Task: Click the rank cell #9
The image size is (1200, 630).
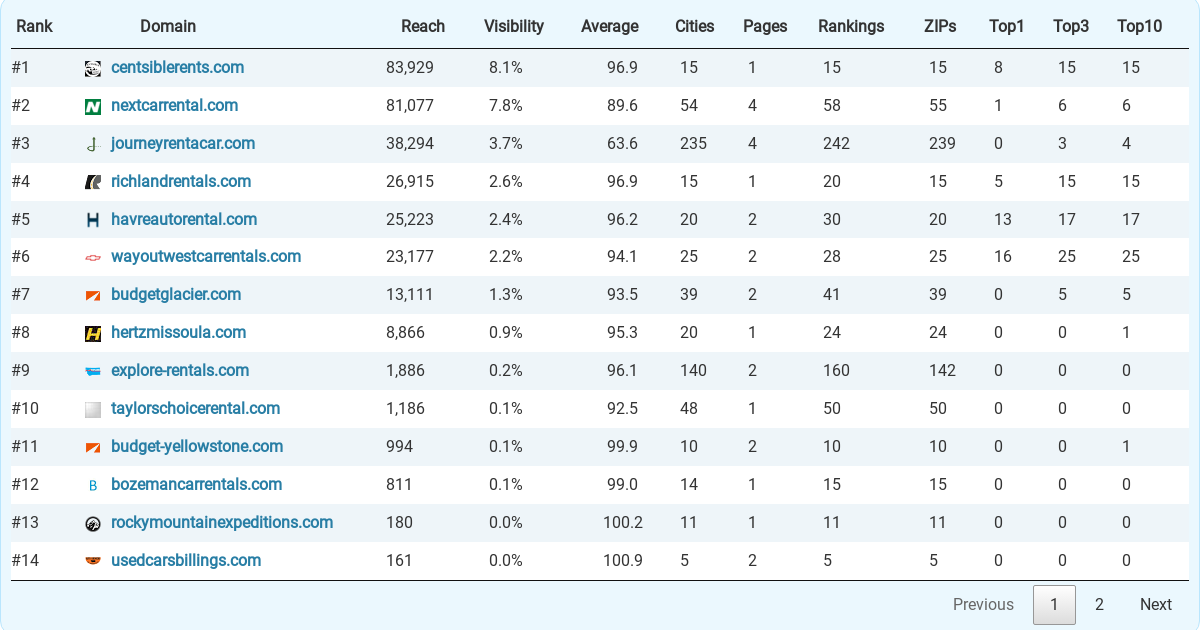Action: click(21, 370)
